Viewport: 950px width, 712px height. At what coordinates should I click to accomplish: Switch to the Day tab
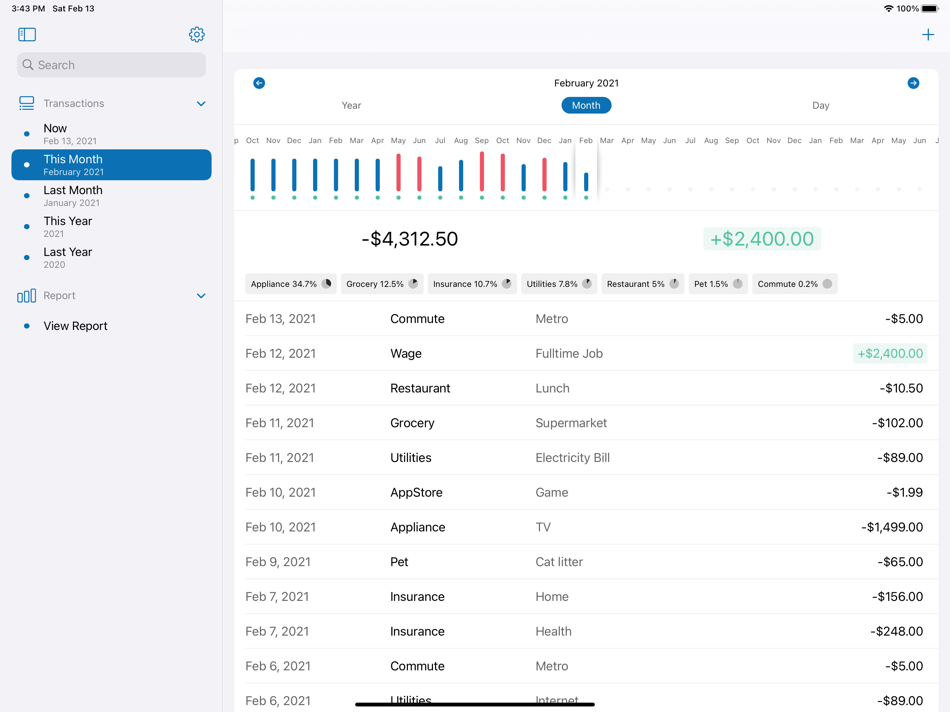click(x=820, y=105)
